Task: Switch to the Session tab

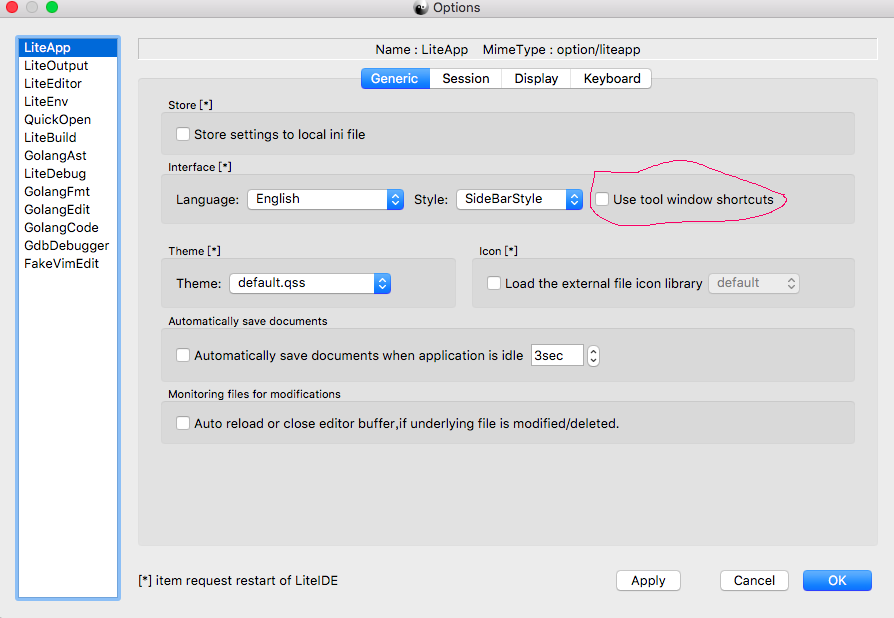Action: tap(465, 78)
